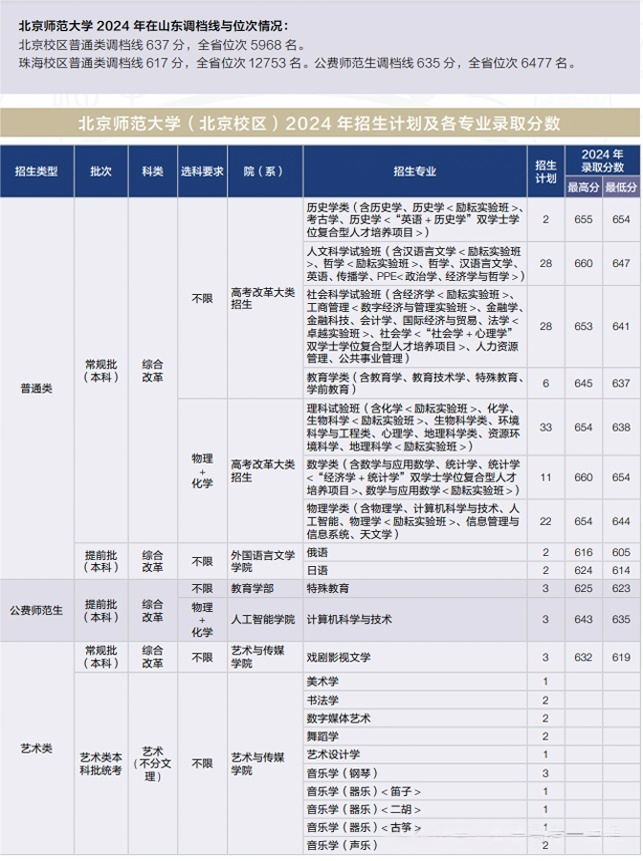Click lowest score 647 for 人文科学试验班
The height and width of the screenshot is (861, 643).
pos(621,264)
